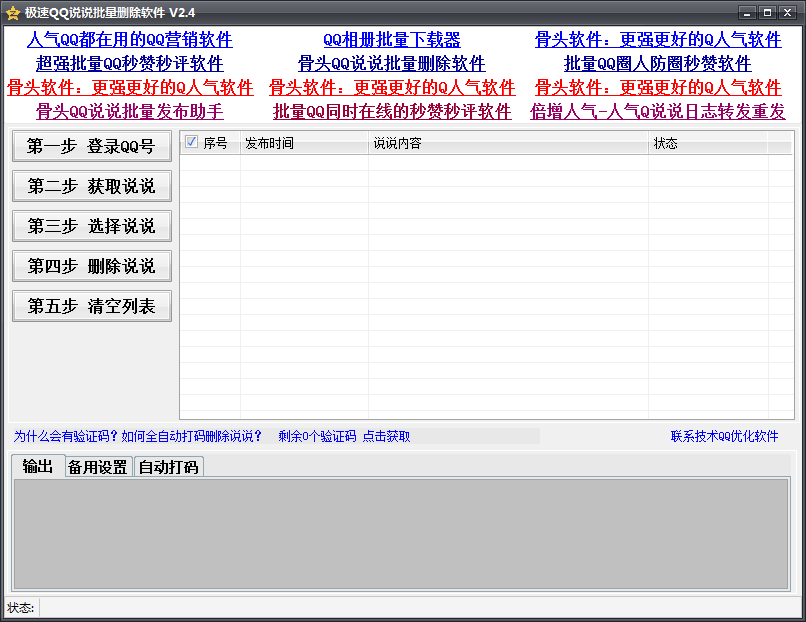Open the QQ相册批量下载器 link
The height and width of the screenshot is (622, 806).
(392, 40)
